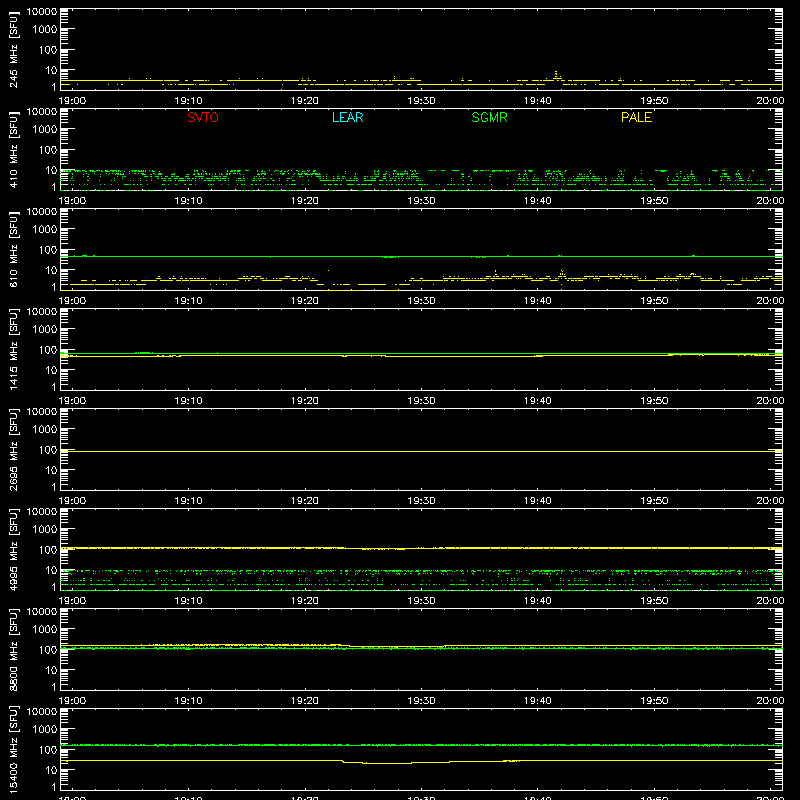This screenshot has height=800, width=800.
Task: Click the 19:00 label on 1415 MHz time axis
Action: (72, 401)
